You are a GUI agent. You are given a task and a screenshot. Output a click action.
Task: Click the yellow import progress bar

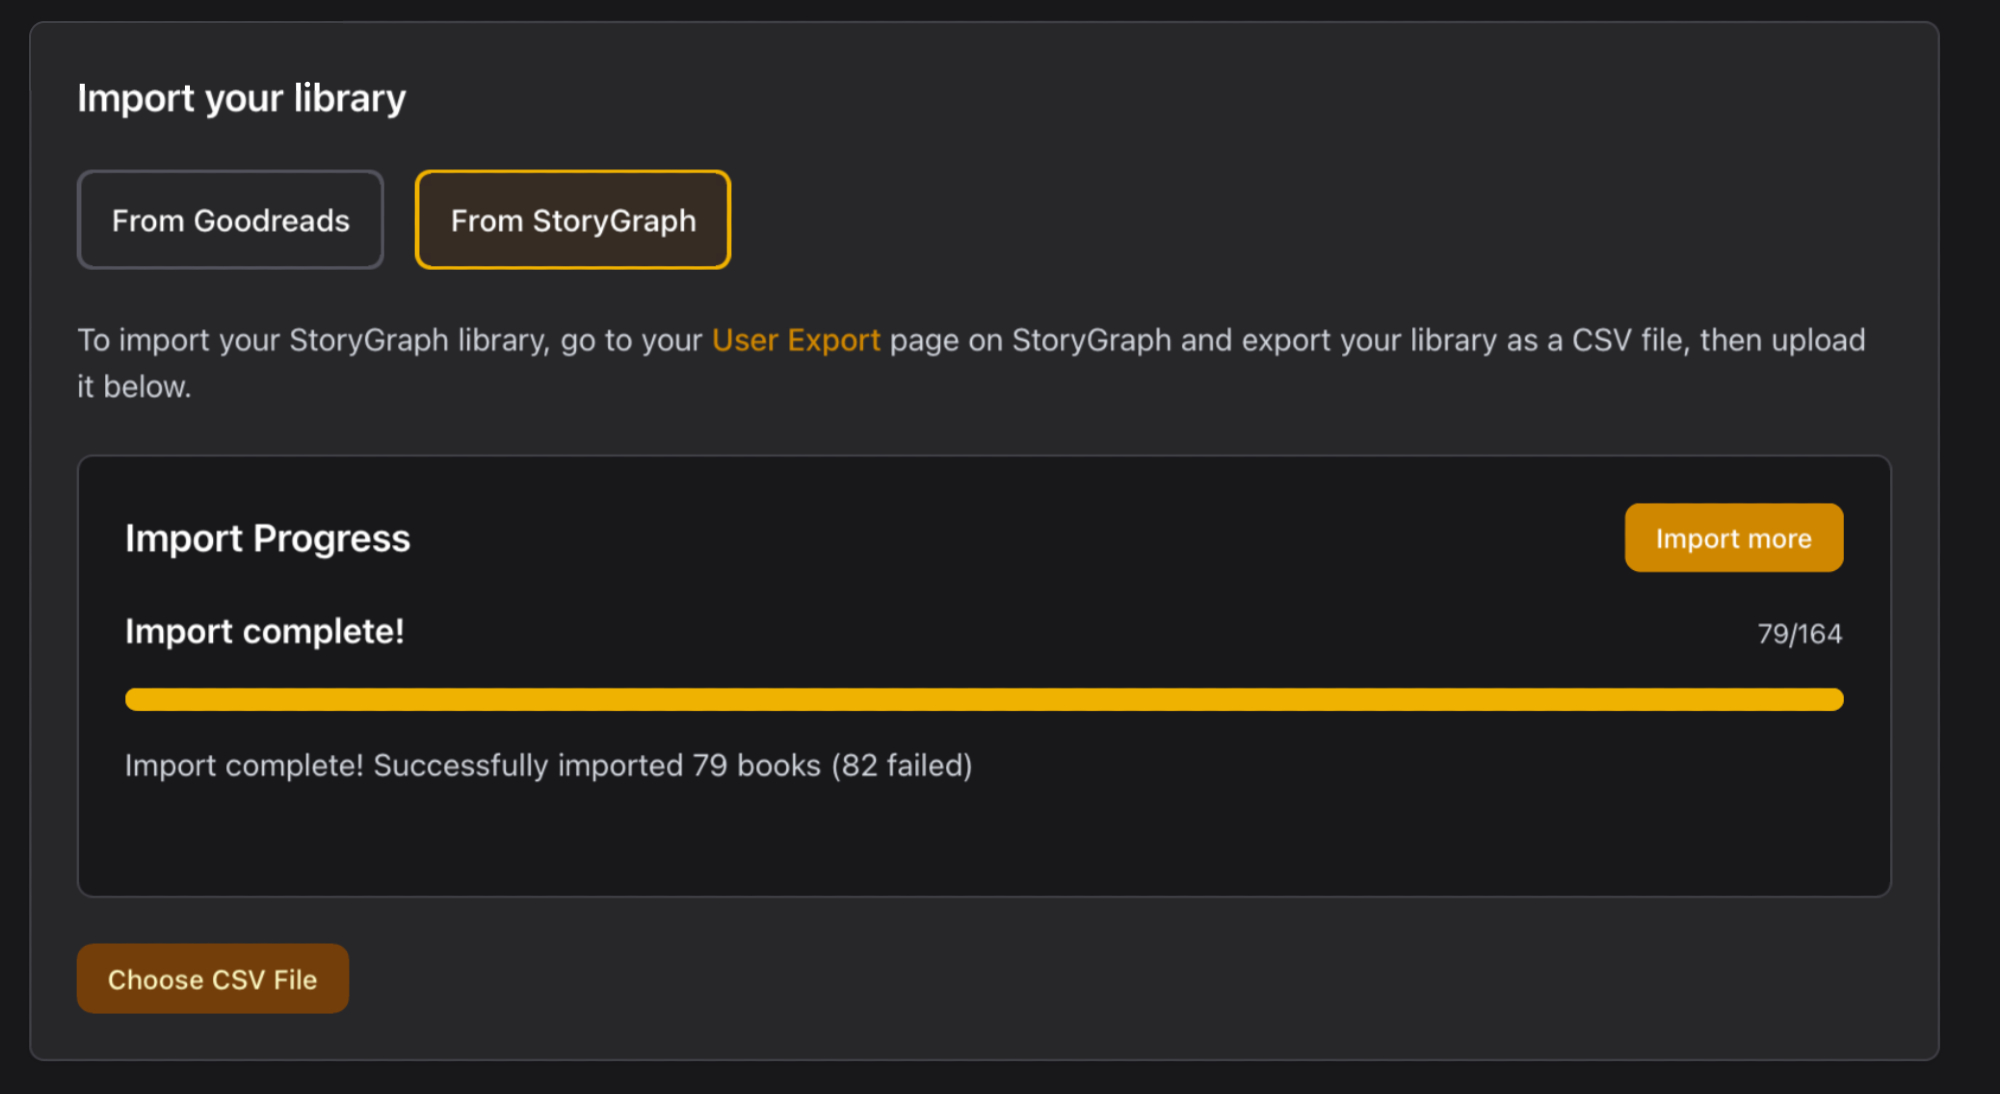click(x=984, y=699)
